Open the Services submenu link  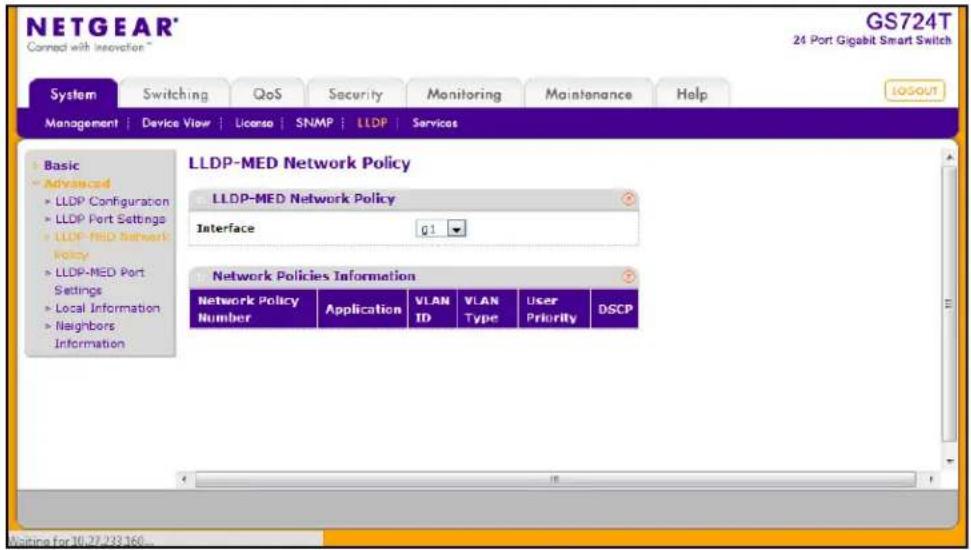point(435,123)
